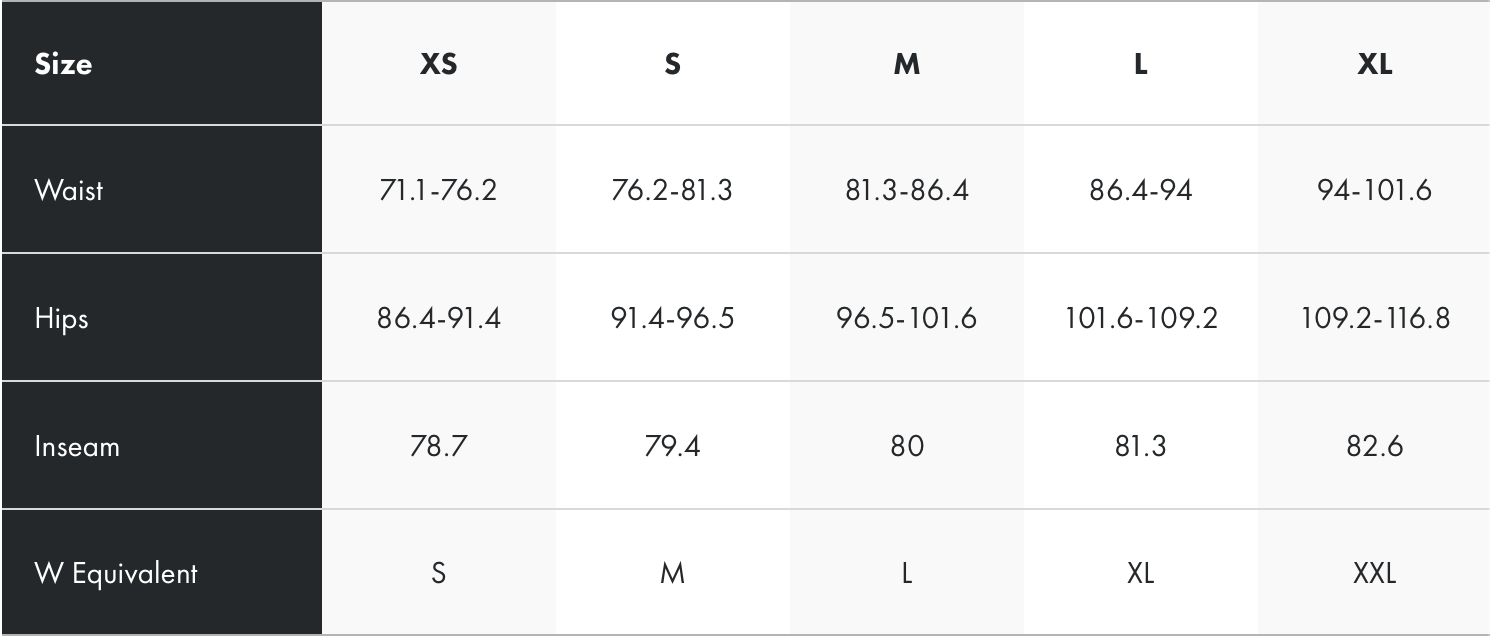Viewport: 1490px width, 636px height.
Task: Select waist value 81.3-86.4 for M
Action: (x=906, y=190)
